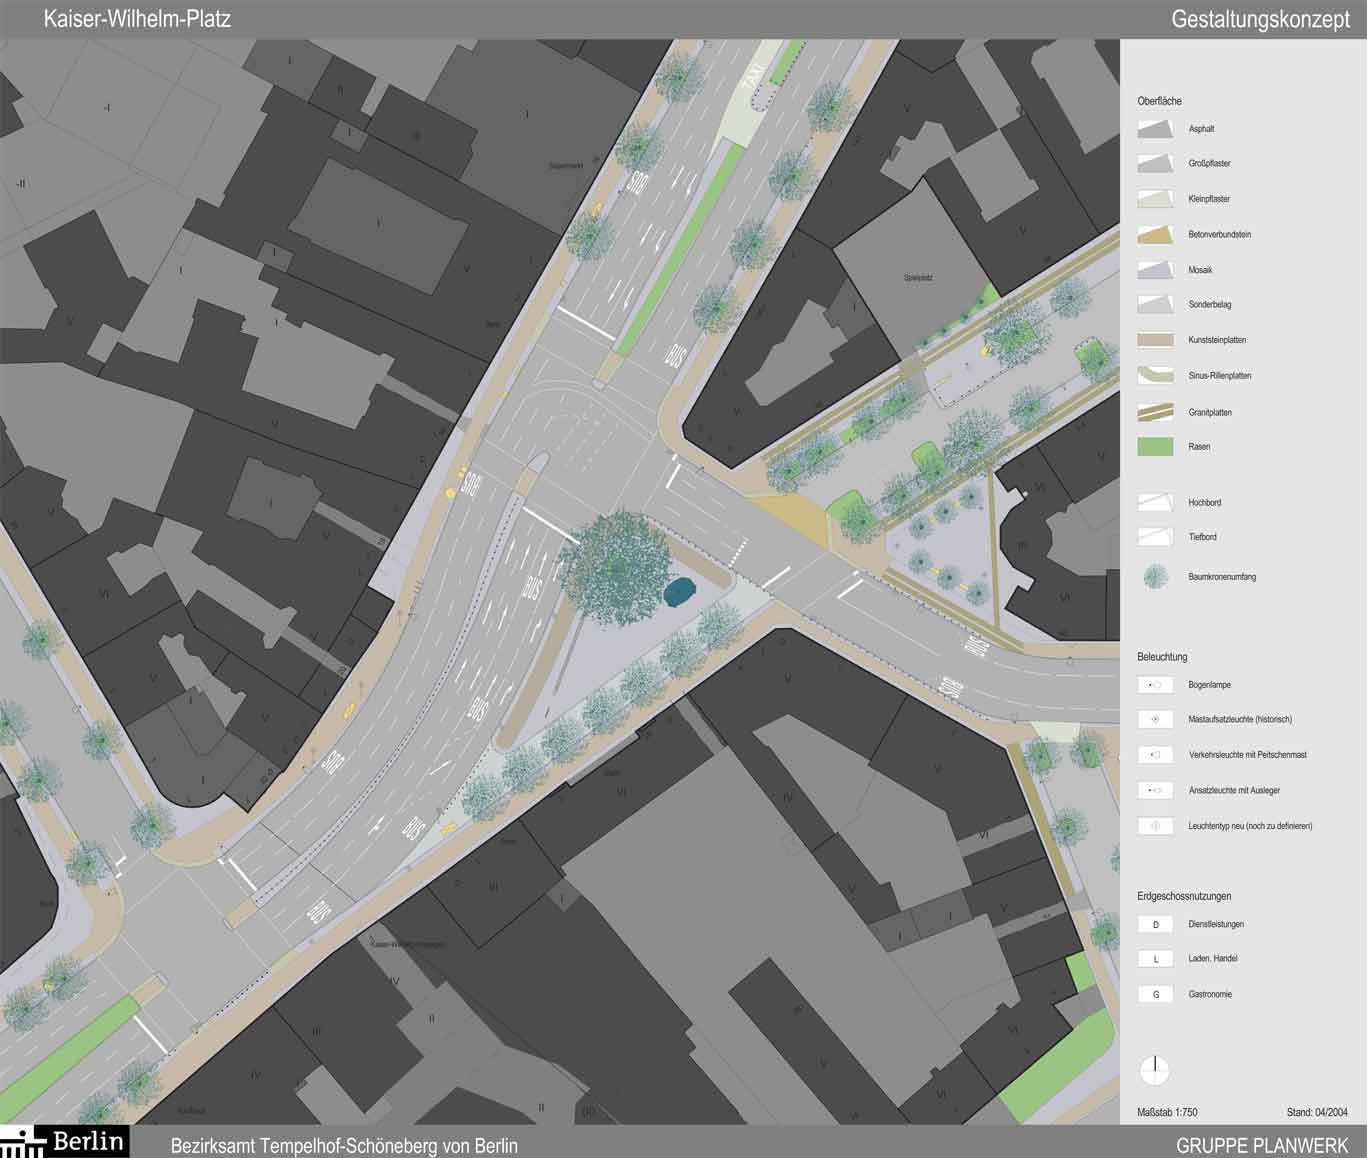Image resolution: width=1367 pixels, height=1158 pixels.
Task: Click the Bogenlampe legend symbol
Action: 1155,685
